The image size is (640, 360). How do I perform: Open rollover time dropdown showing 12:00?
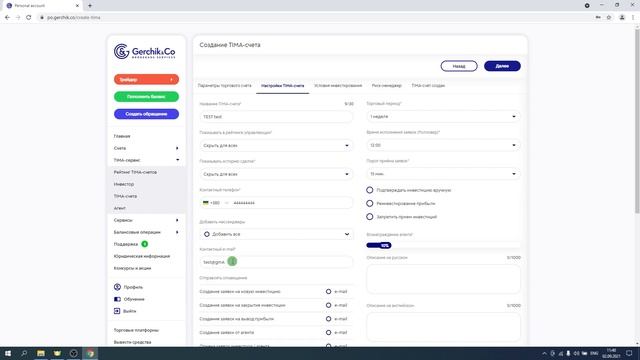coord(443,145)
